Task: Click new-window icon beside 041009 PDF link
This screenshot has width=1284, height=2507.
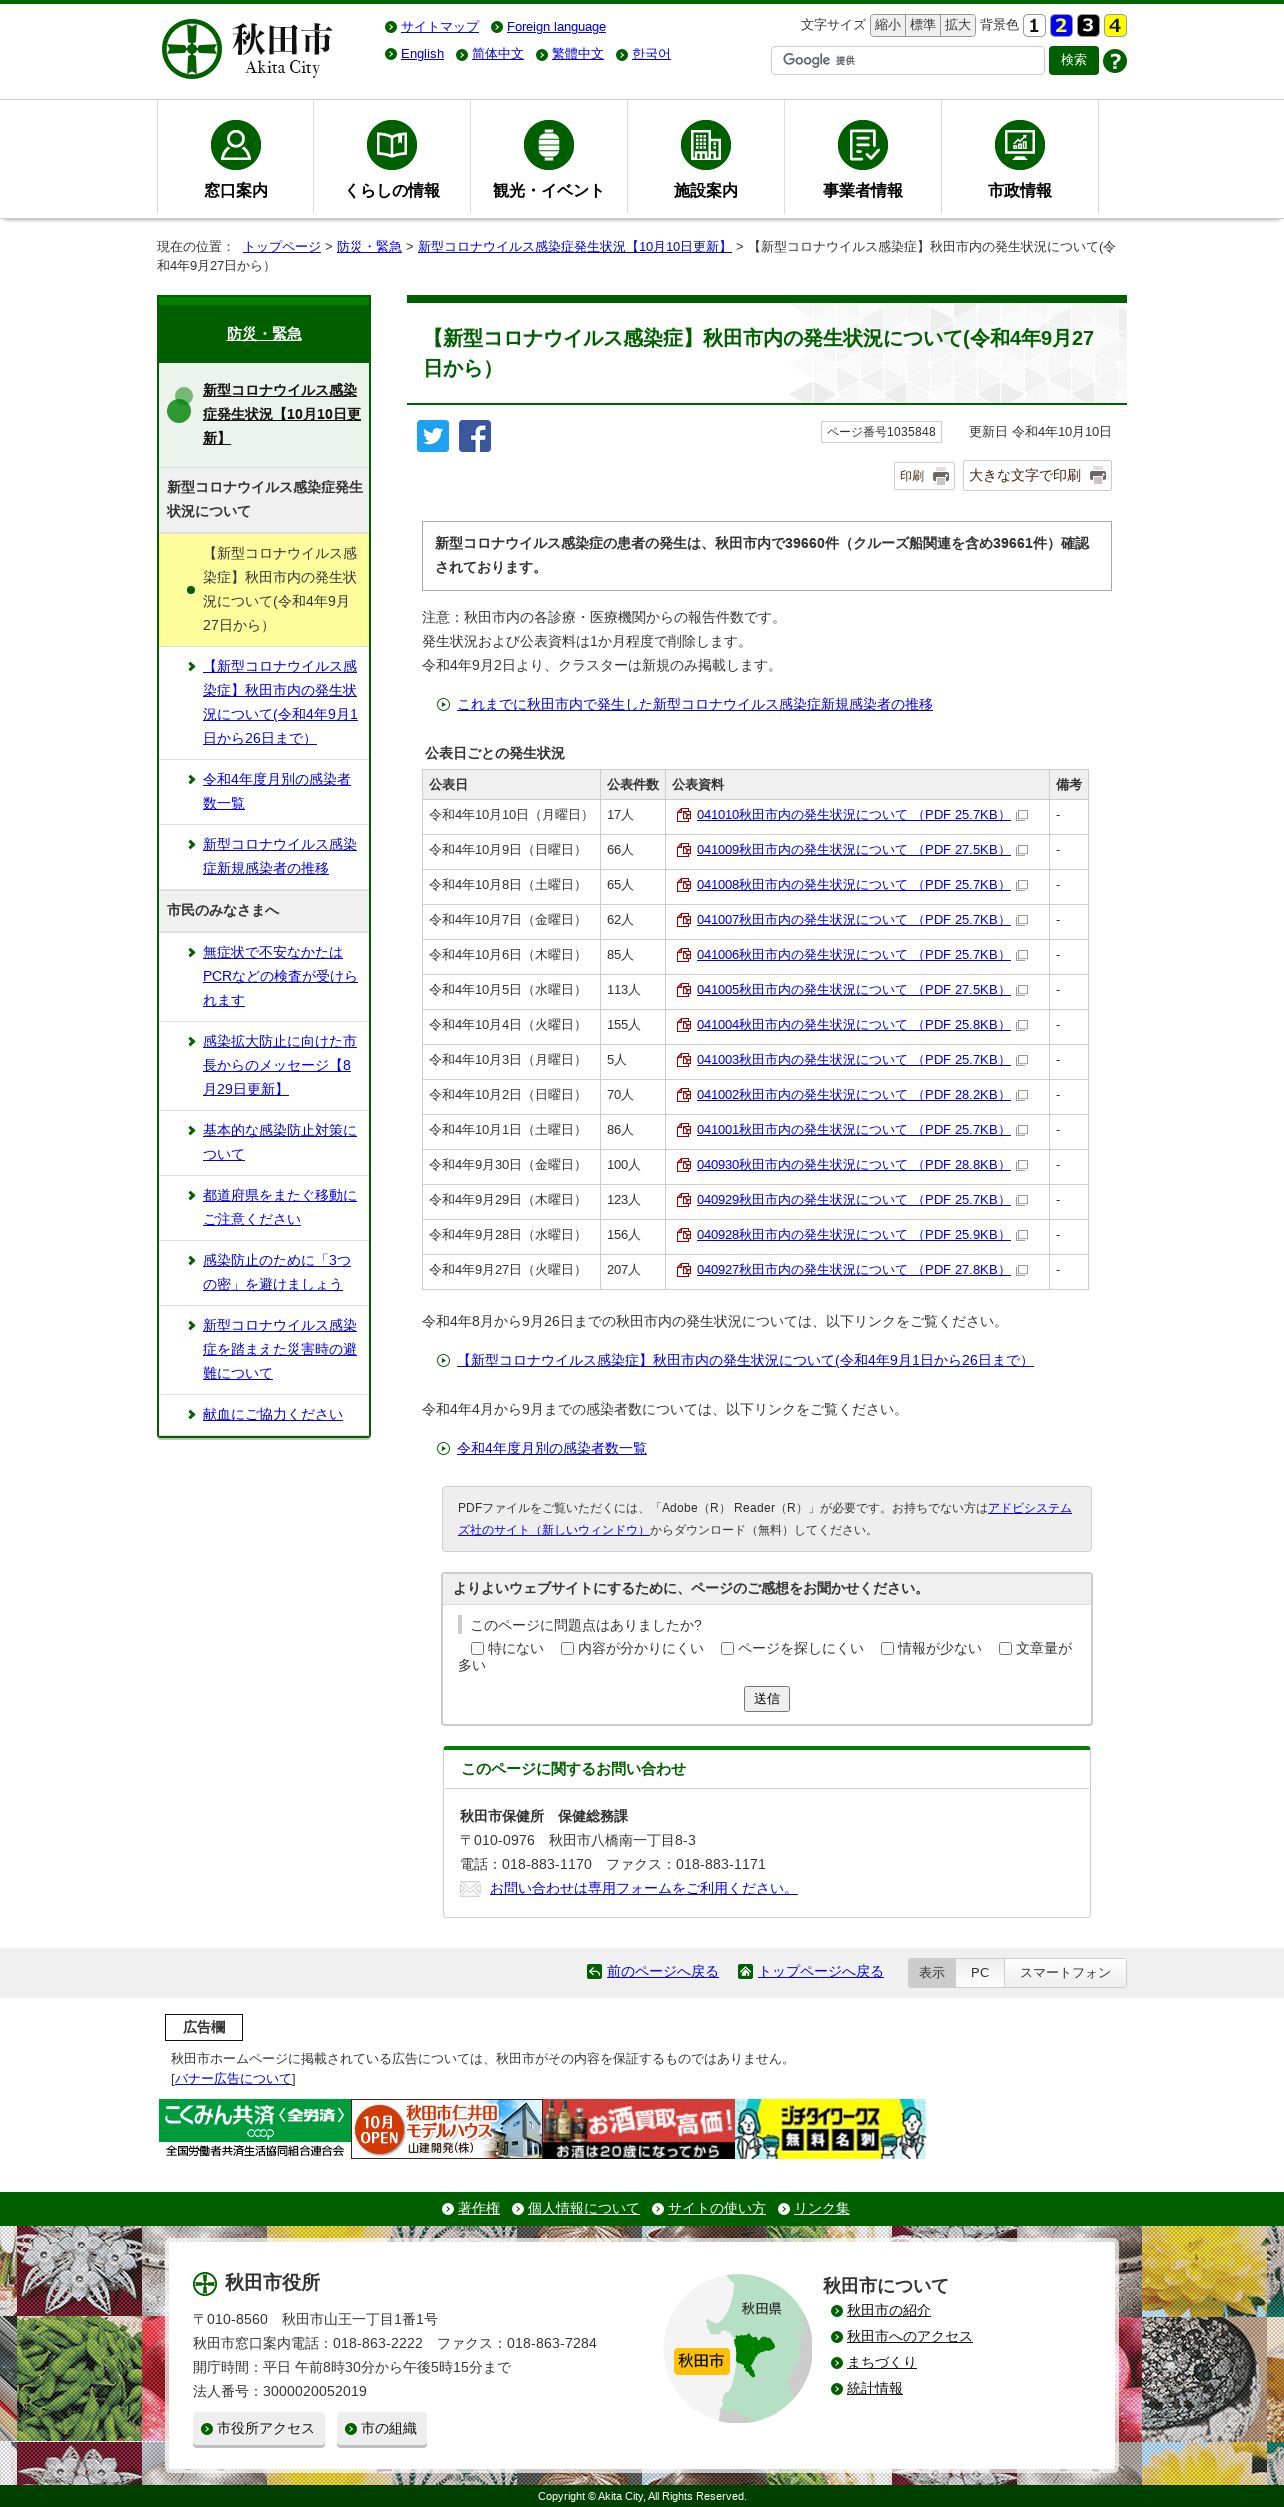Action: pos(1022,850)
